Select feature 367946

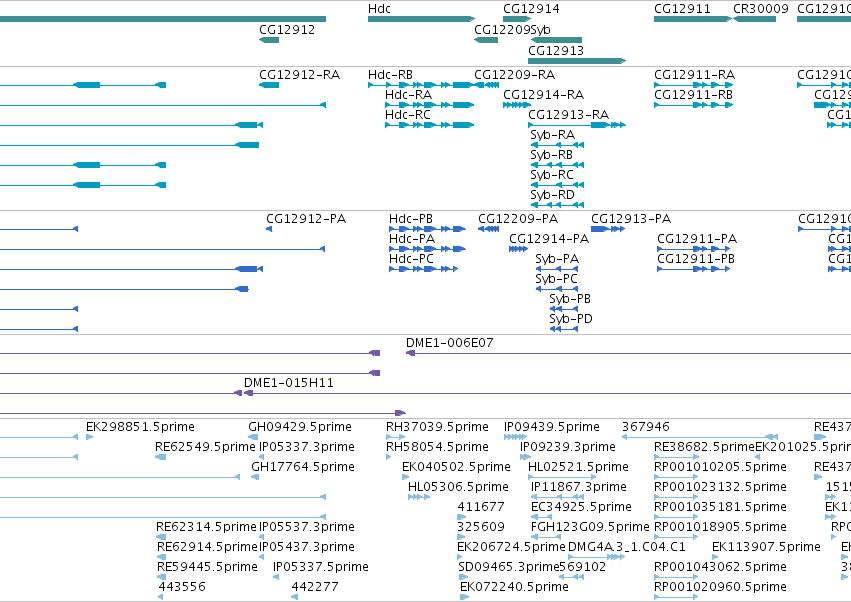646,427
